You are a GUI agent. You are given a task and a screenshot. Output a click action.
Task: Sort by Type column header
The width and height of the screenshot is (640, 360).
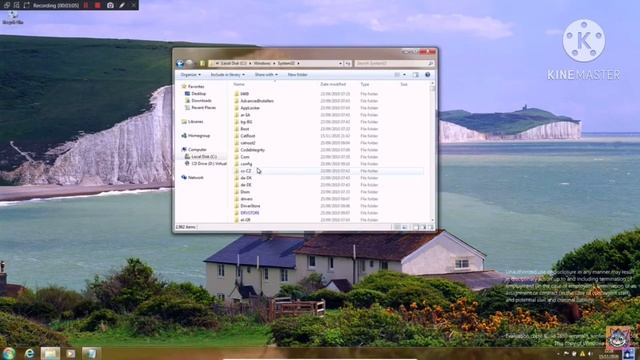364,84
